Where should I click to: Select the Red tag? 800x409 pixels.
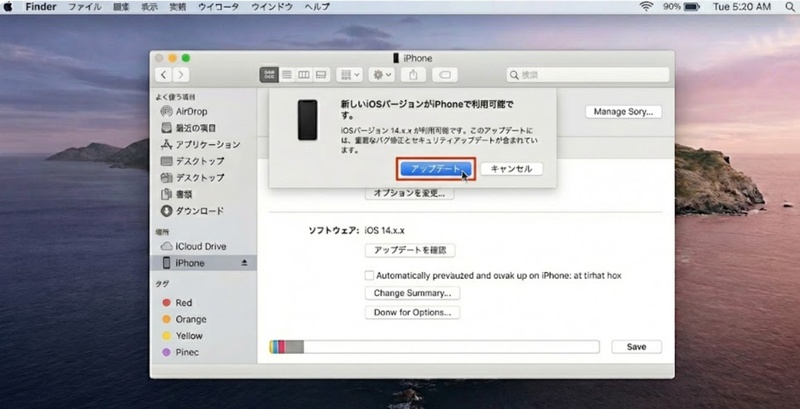click(177, 303)
